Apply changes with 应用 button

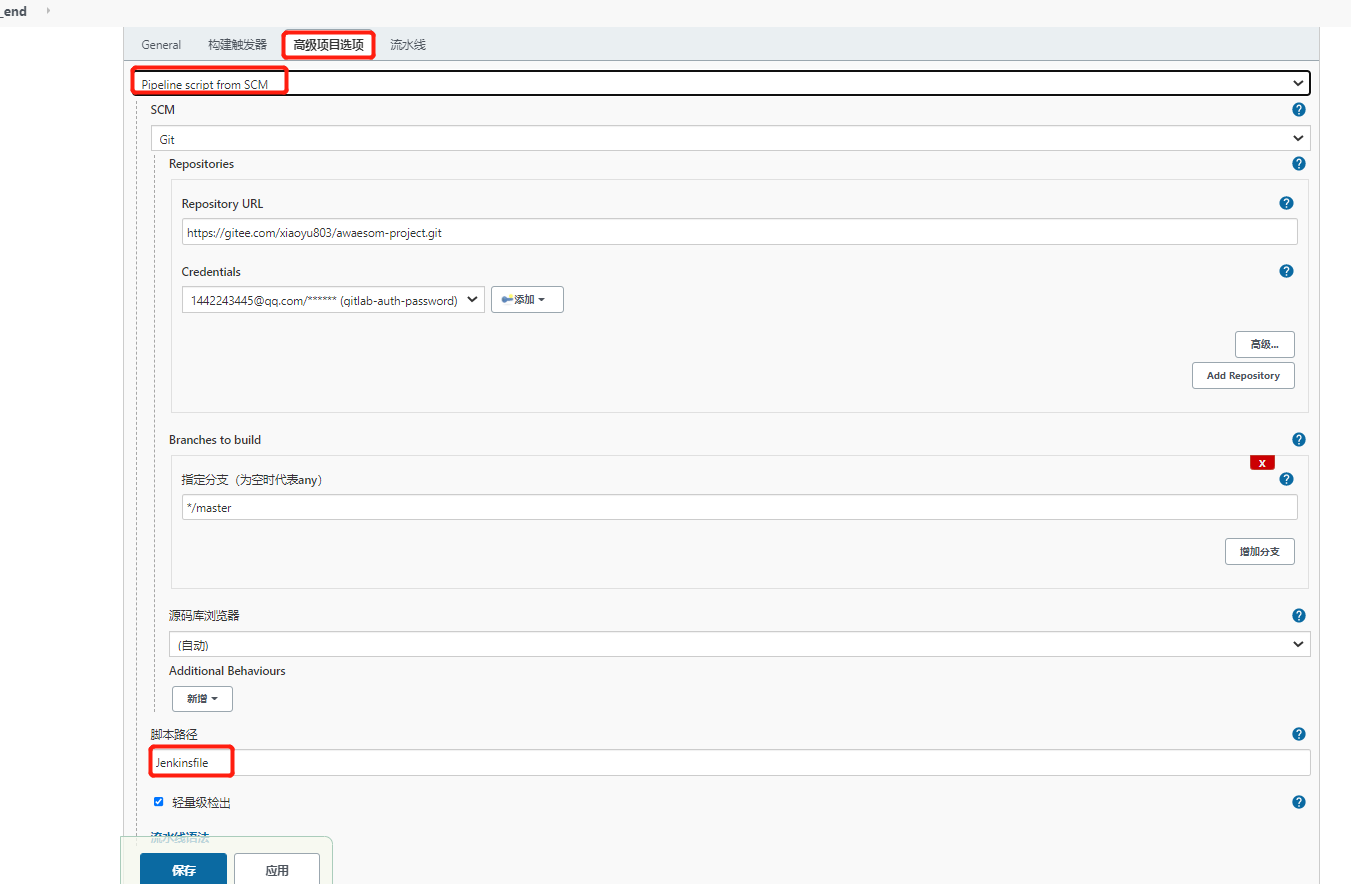point(277,870)
